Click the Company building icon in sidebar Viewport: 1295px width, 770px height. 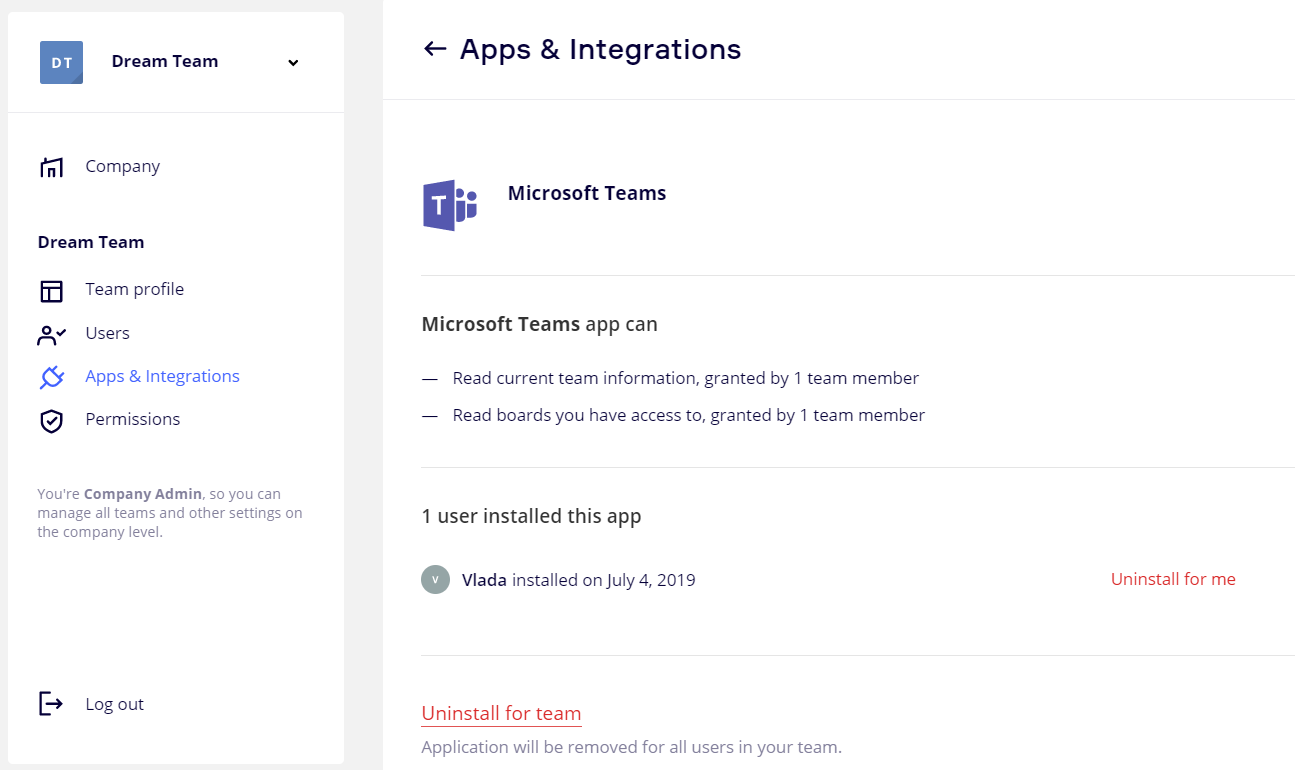(51, 167)
